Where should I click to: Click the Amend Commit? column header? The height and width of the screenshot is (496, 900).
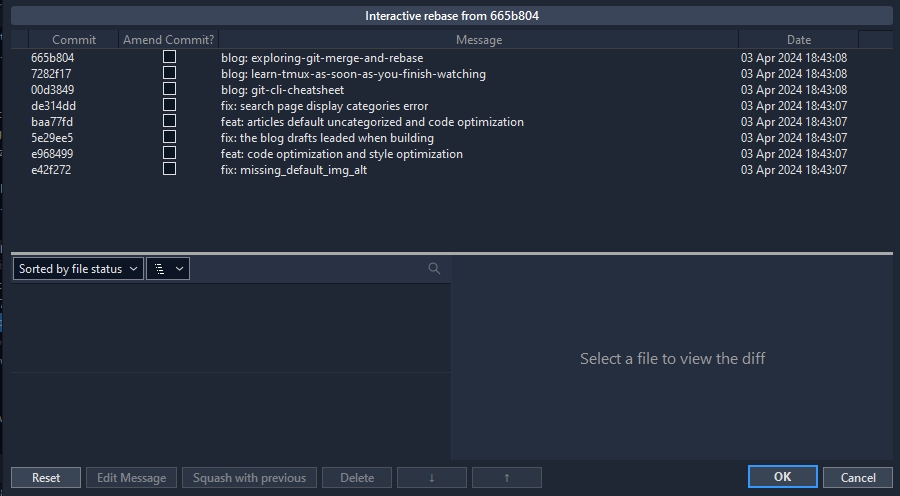168,40
